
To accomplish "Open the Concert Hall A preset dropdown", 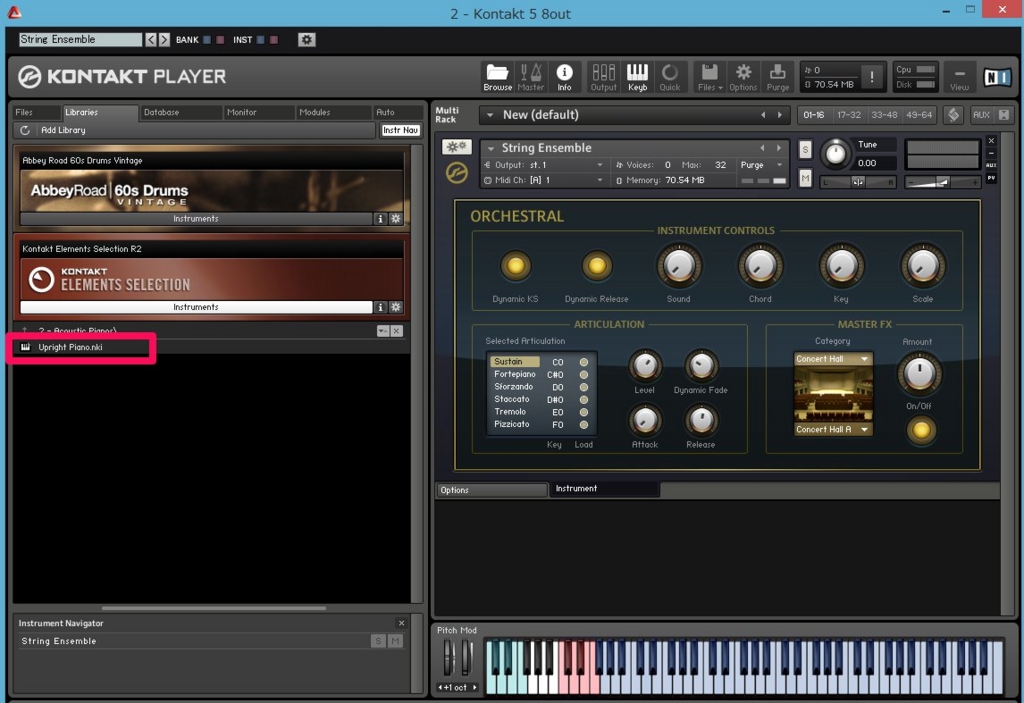I will [832, 430].
